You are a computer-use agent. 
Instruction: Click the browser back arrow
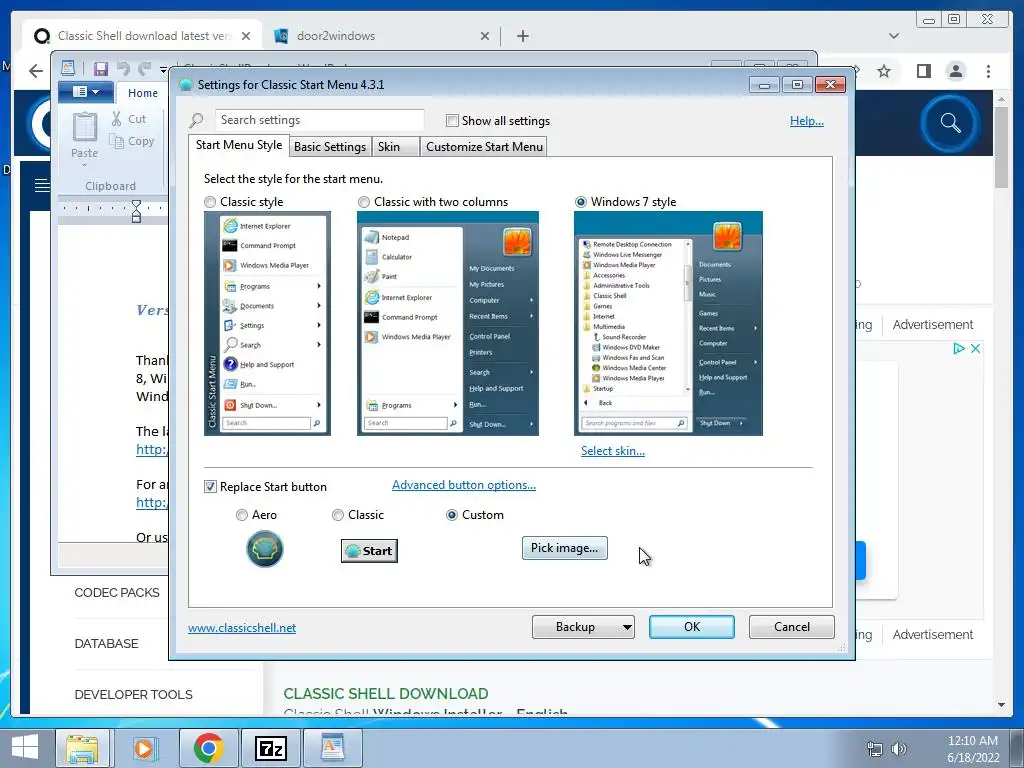pyautogui.click(x=36, y=71)
